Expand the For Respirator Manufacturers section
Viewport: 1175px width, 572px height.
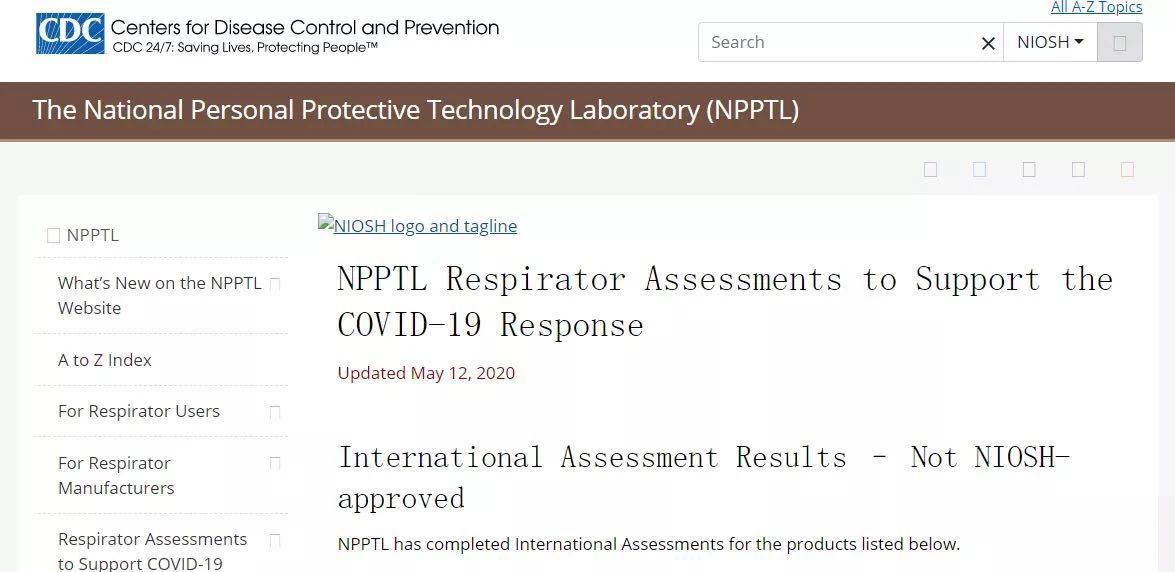pos(275,463)
